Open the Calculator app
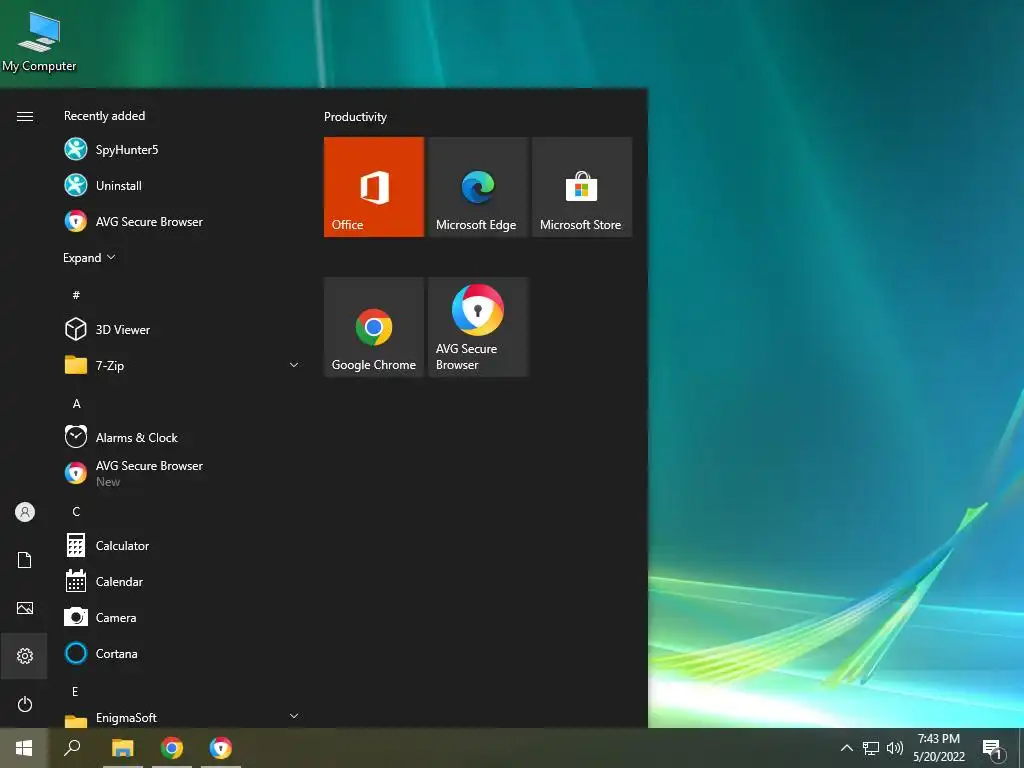1024x768 pixels. 183,545
